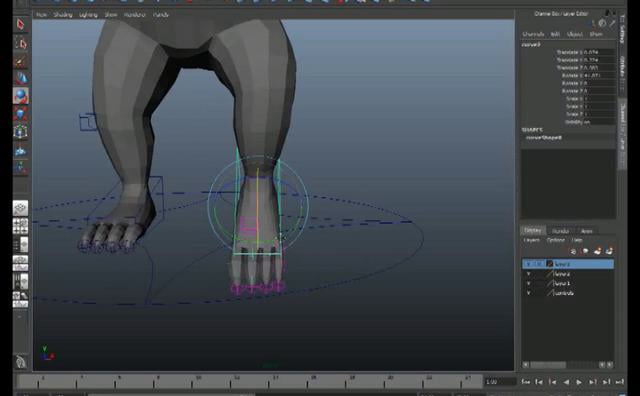Switch to the Rotate tool

tap(20, 96)
